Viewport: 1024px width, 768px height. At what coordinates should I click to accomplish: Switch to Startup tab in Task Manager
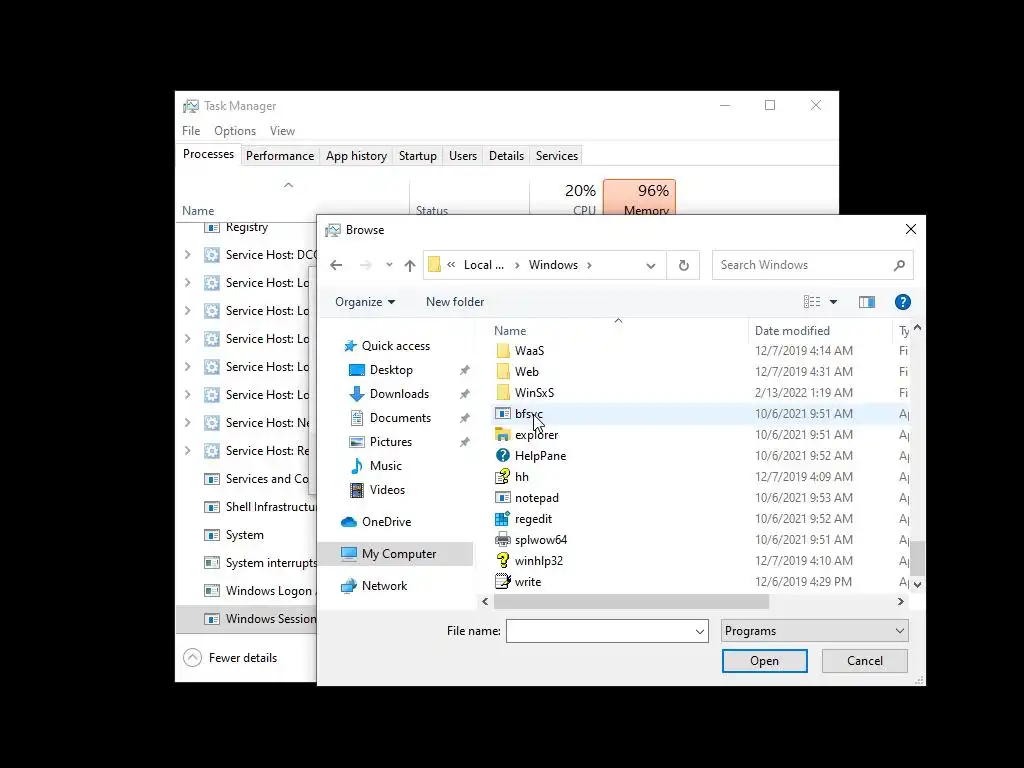[418, 156]
